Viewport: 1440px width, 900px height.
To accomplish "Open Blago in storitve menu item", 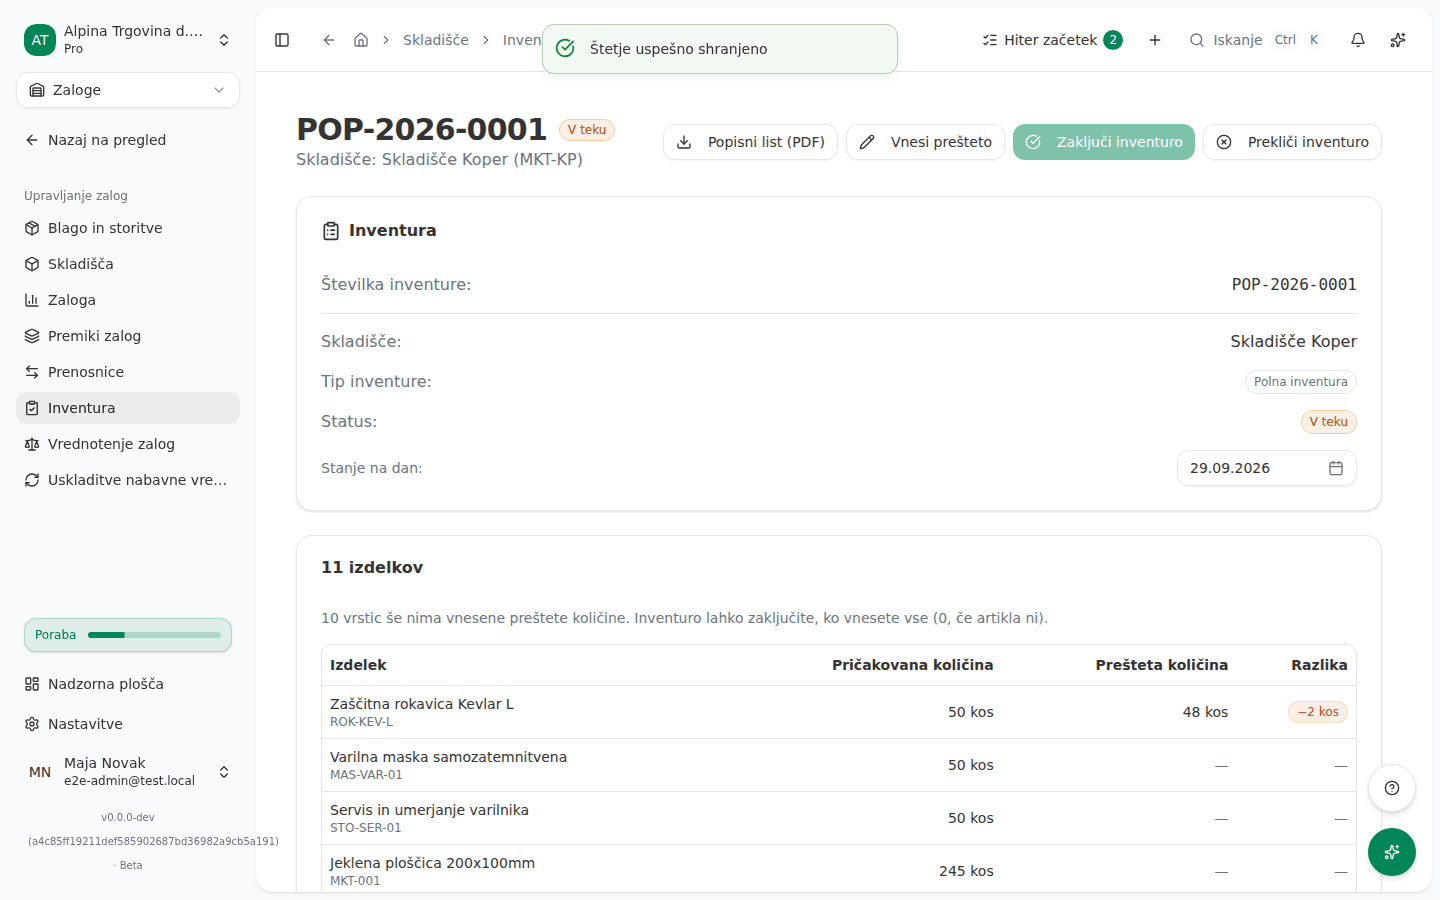I will point(128,228).
